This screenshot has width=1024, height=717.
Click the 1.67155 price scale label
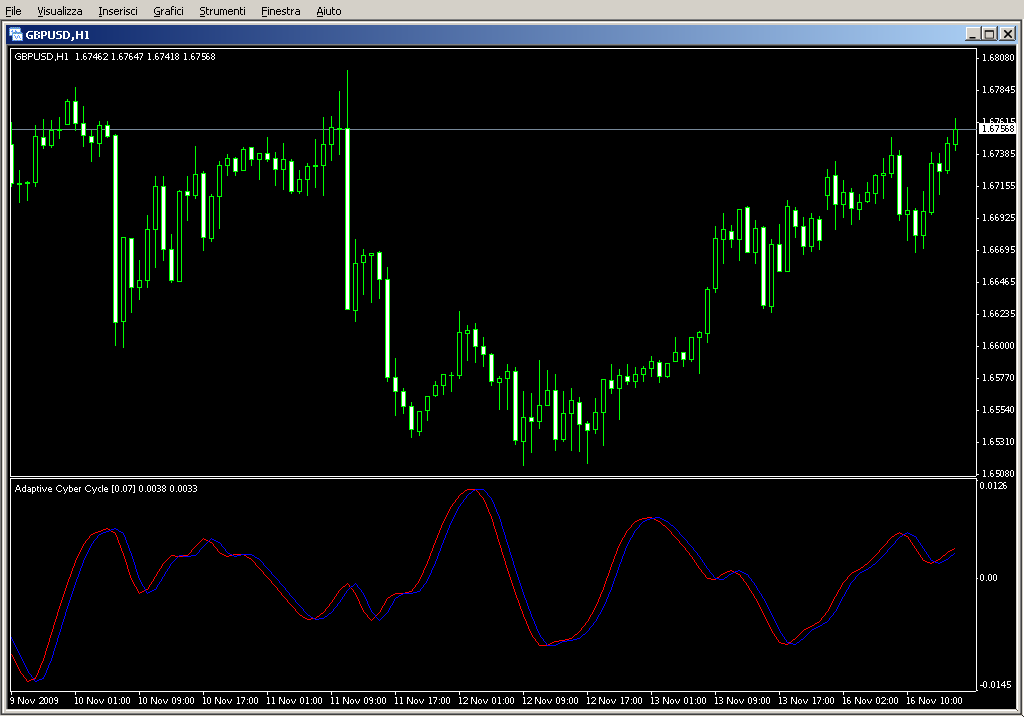[999, 185]
